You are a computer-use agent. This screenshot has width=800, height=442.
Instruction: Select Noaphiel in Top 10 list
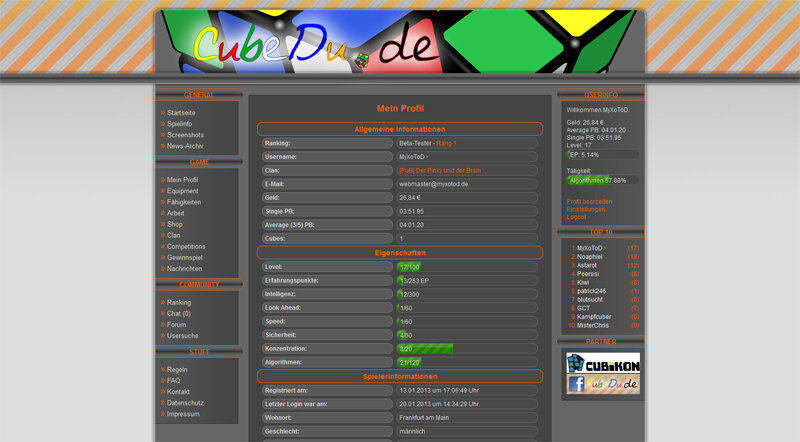click(590, 257)
